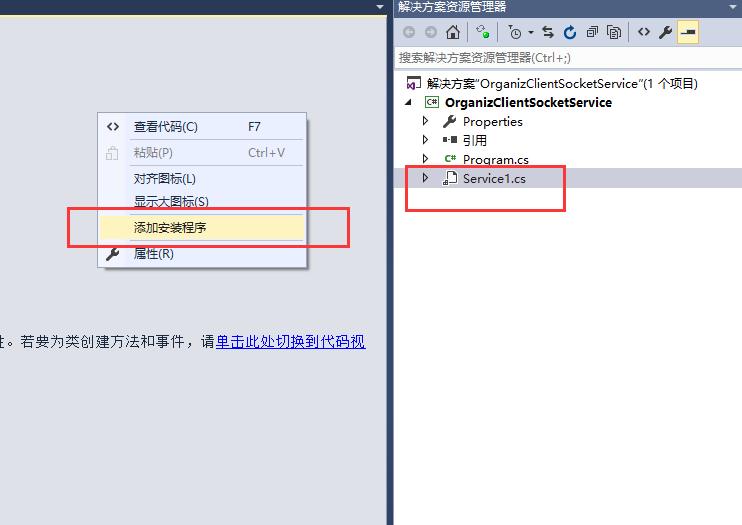Choose 添加安装程序 from the context menu
Viewport: 742px width, 525px height.
[202, 228]
